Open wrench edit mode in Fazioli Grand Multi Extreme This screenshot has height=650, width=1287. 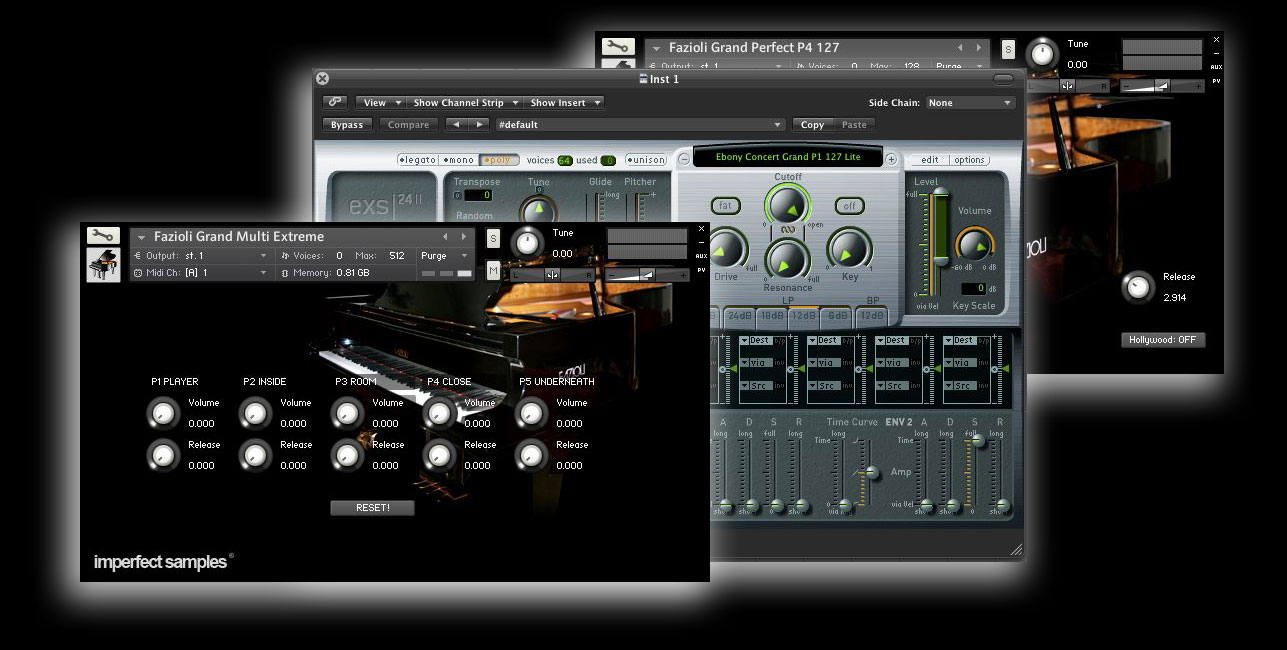point(103,236)
